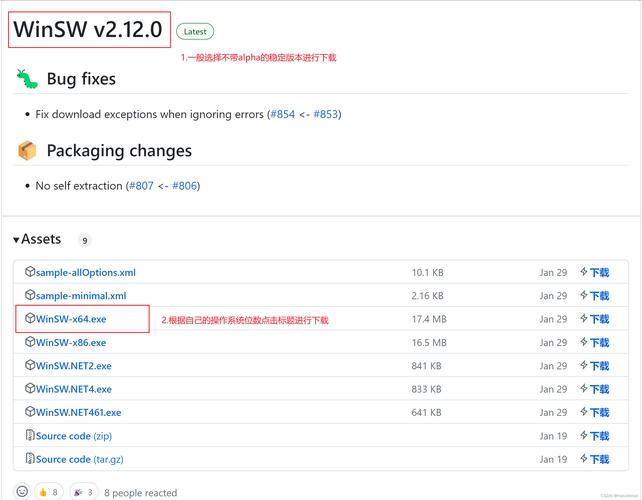
Task: Click 下载 button for WinSW.NET461.exe
Action: pos(599,413)
